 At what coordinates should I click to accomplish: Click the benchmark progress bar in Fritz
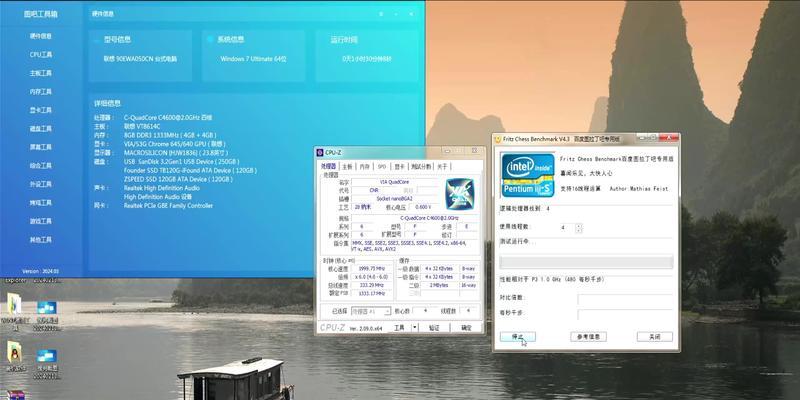pos(586,262)
